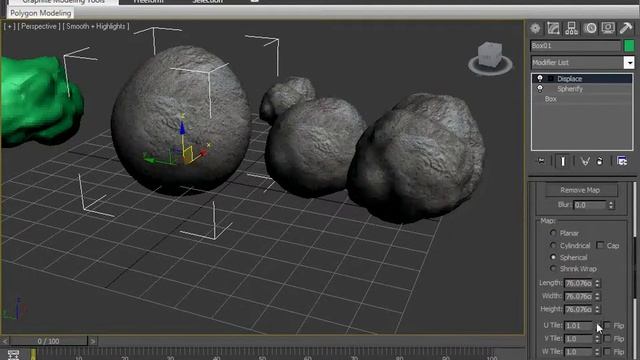
Task: Click the Width spinner arrows
Action: click(x=598, y=296)
